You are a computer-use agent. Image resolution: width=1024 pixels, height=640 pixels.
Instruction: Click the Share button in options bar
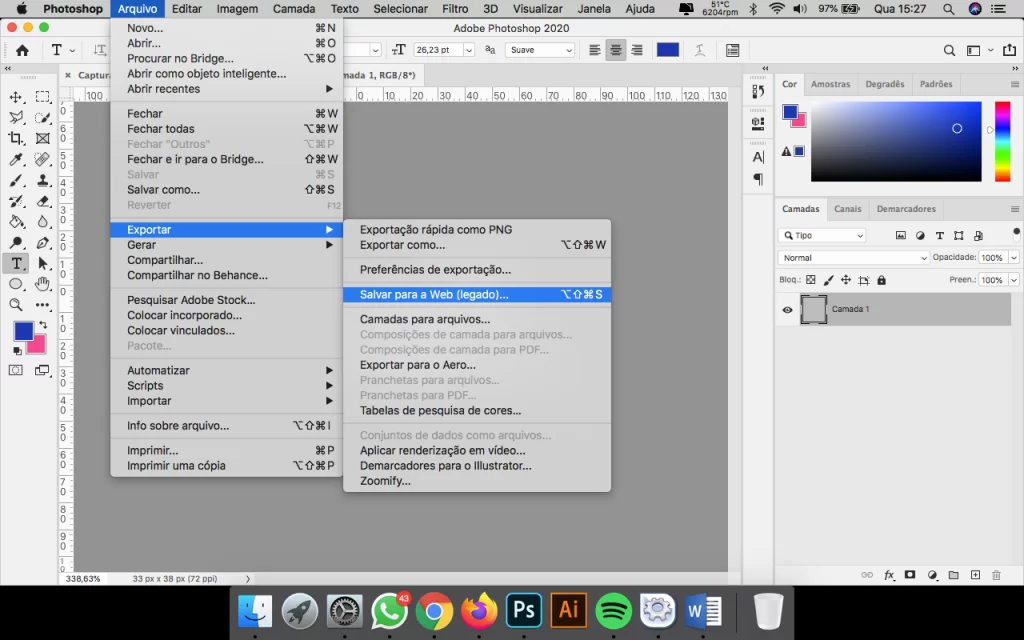pyautogui.click(x=1010, y=50)
